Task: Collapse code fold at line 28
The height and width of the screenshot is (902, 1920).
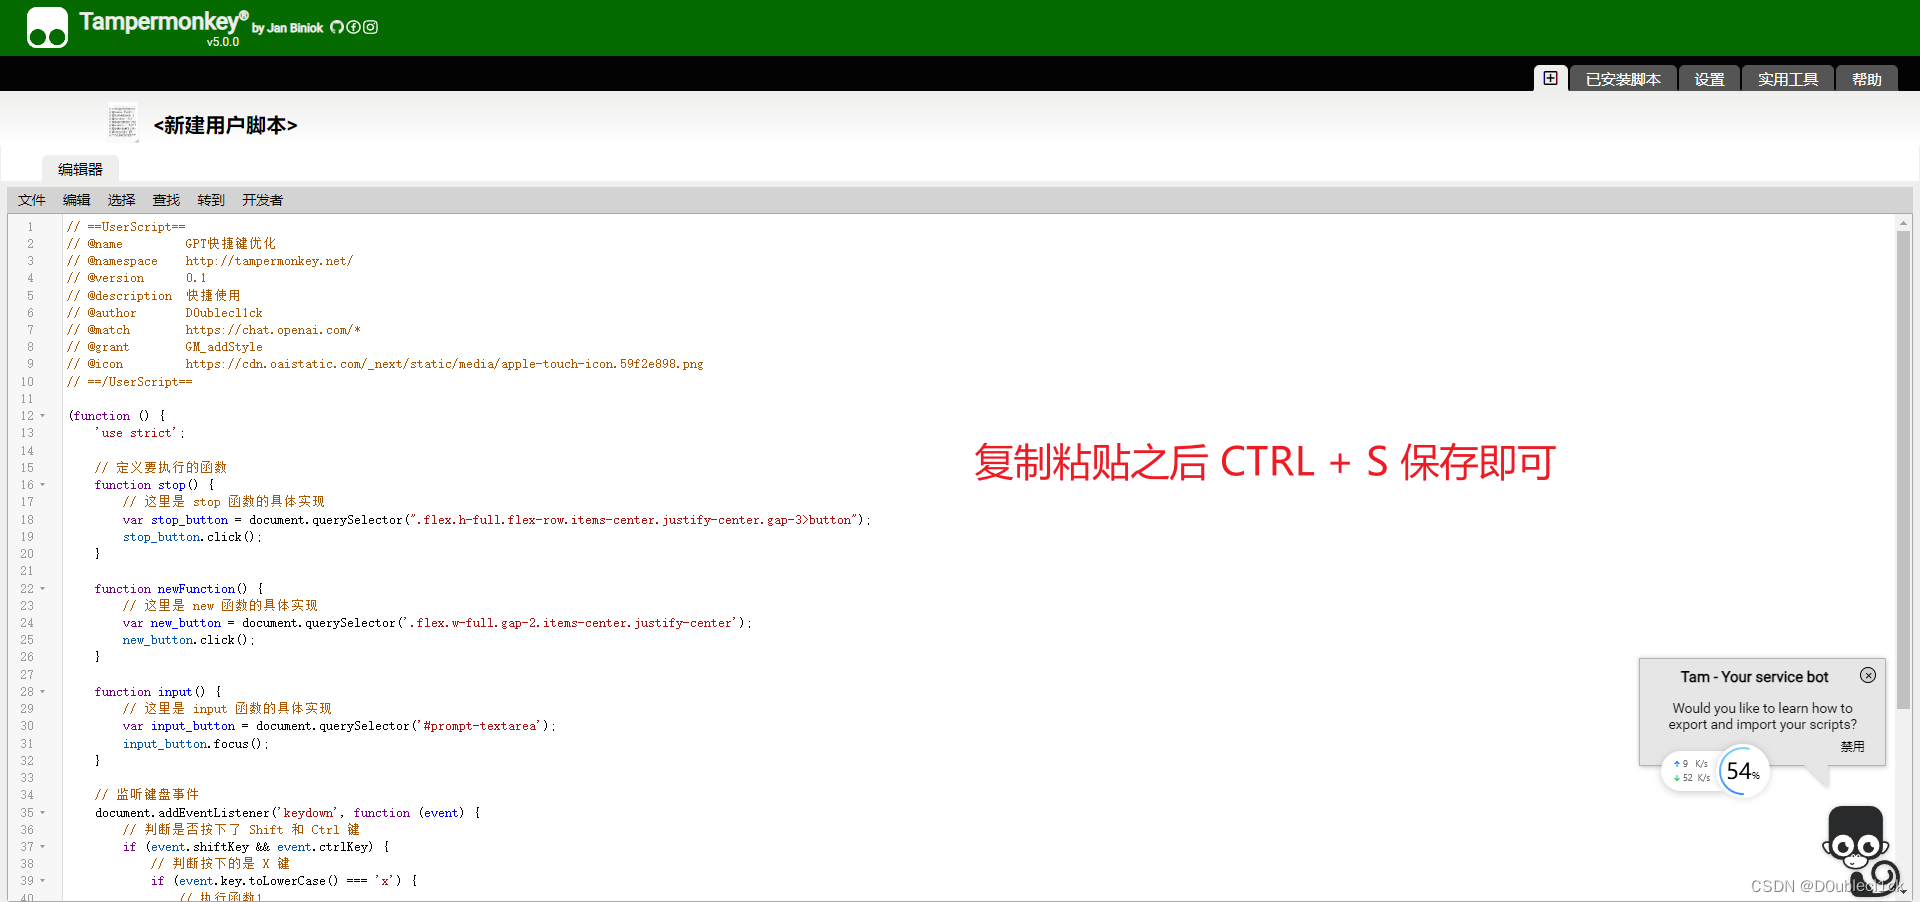Action: click(x=43, y=692)
